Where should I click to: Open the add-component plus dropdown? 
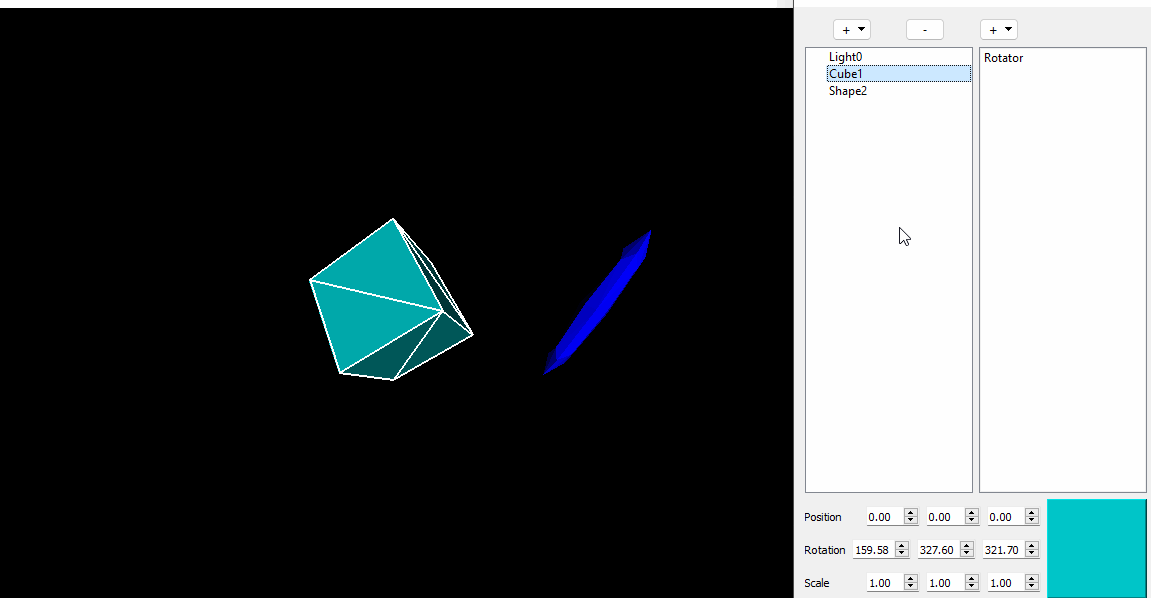[x=998, y=30]
